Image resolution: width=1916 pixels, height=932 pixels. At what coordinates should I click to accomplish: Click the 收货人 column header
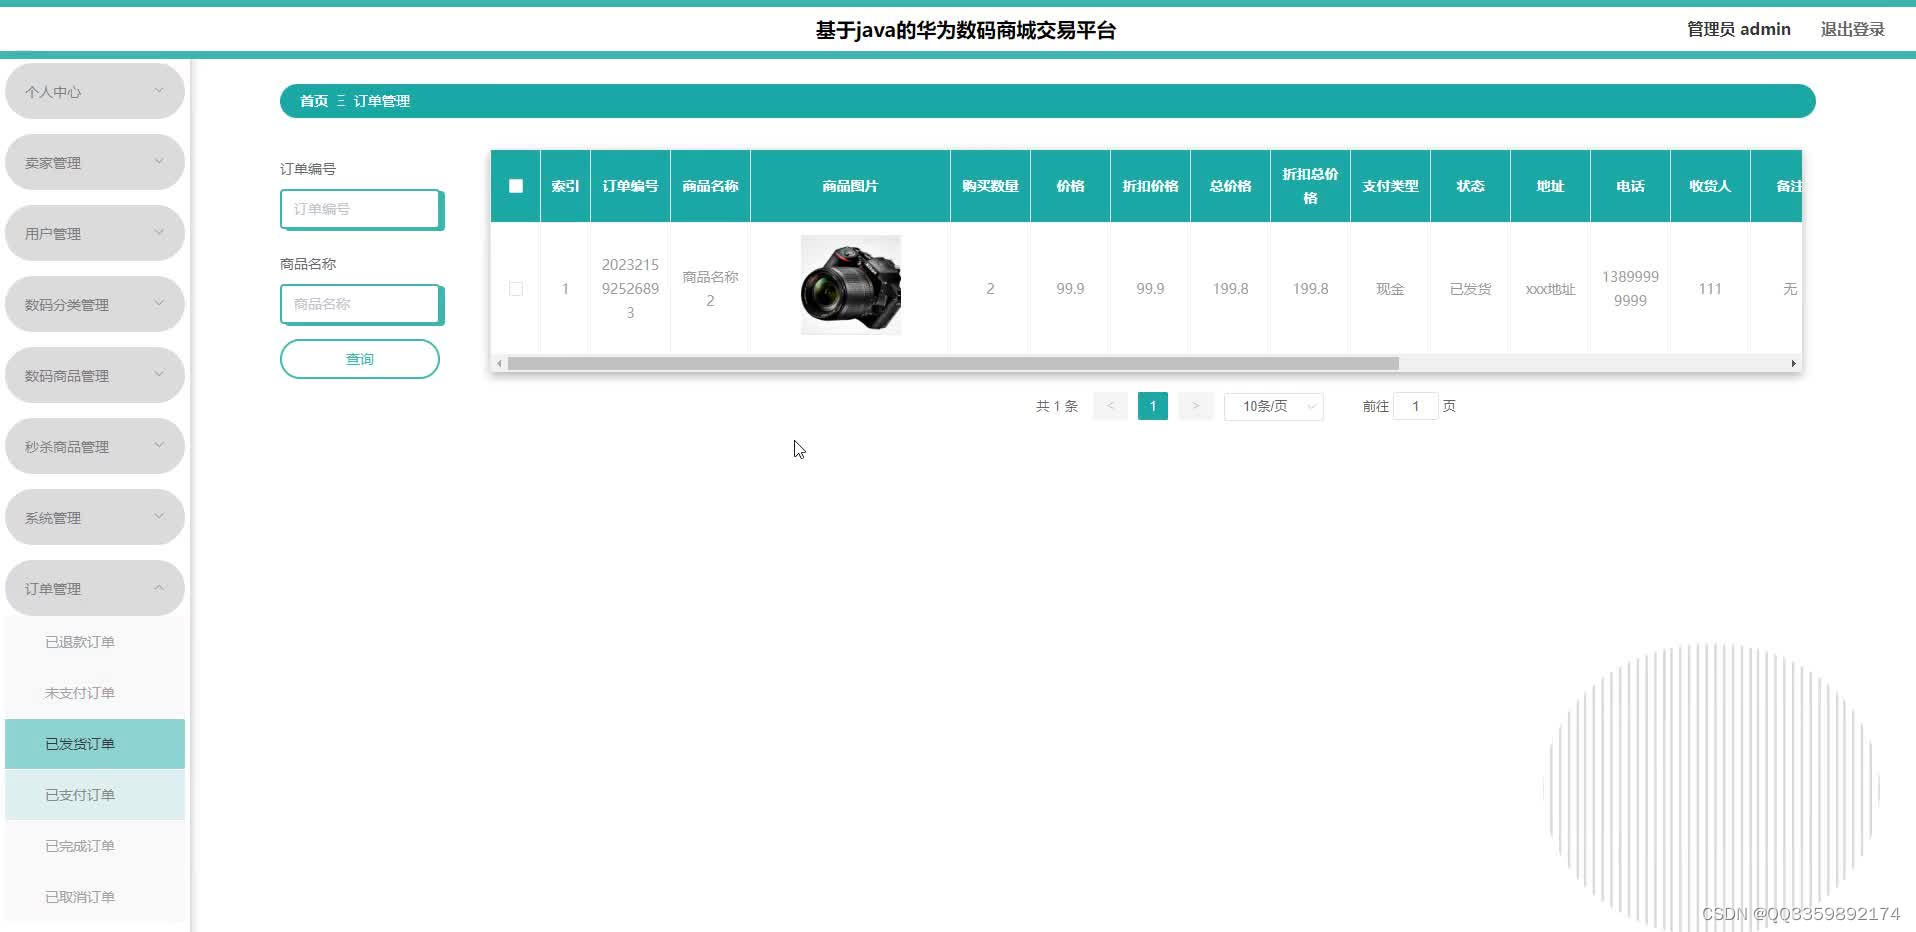click(1710, 186)
